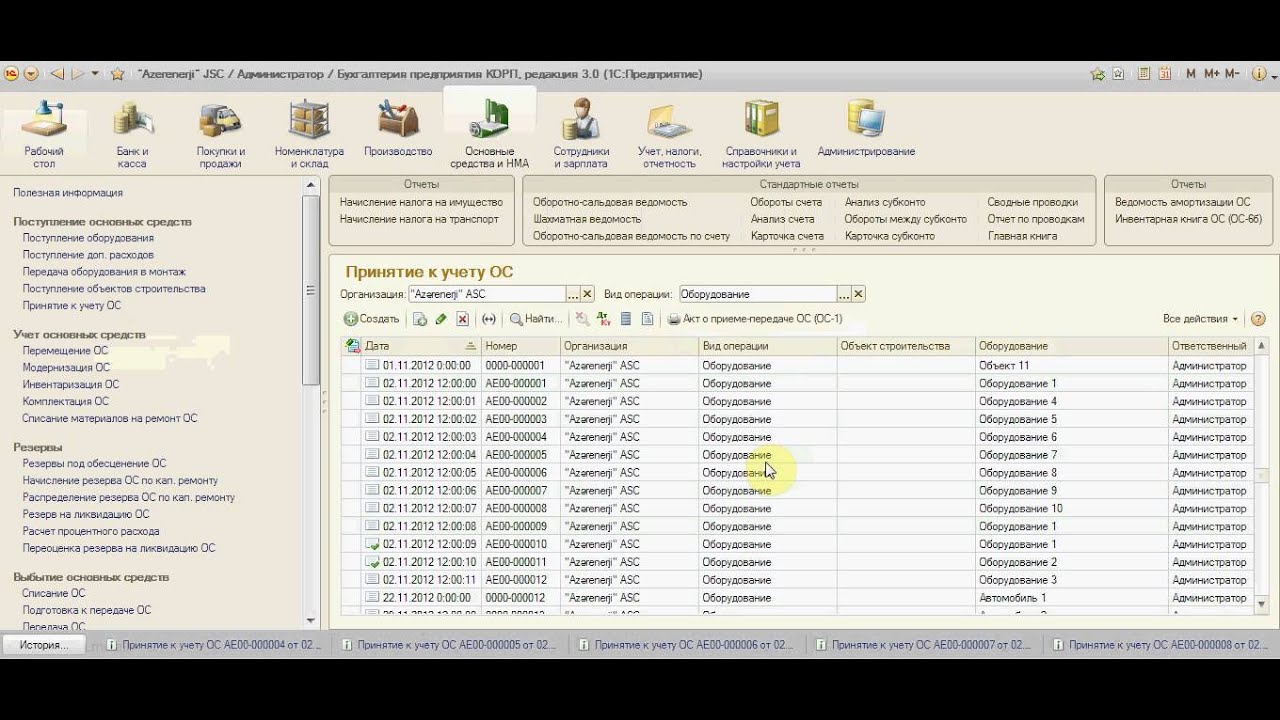1280x720 pixels.
Task: Open Начисление налога на имущество report
Action: (x=421, y=202)
